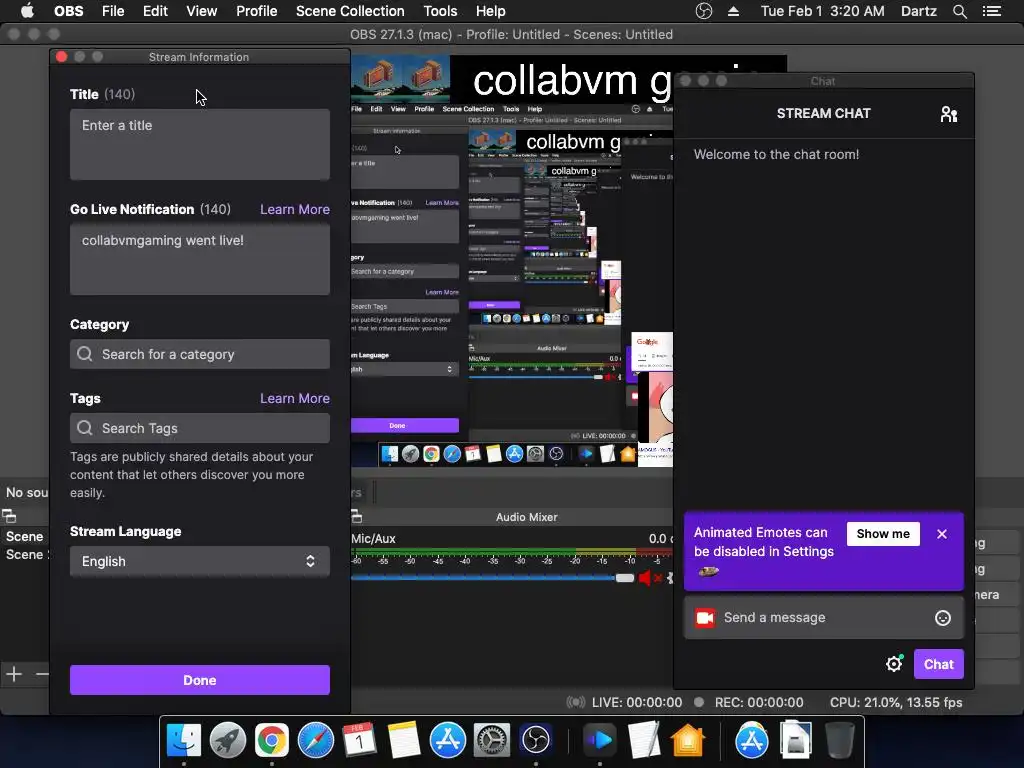Click the CPU: 21.0%, 13.55 fps status
The width and height of the screenshot is (1024, 768).
[896, 702]
